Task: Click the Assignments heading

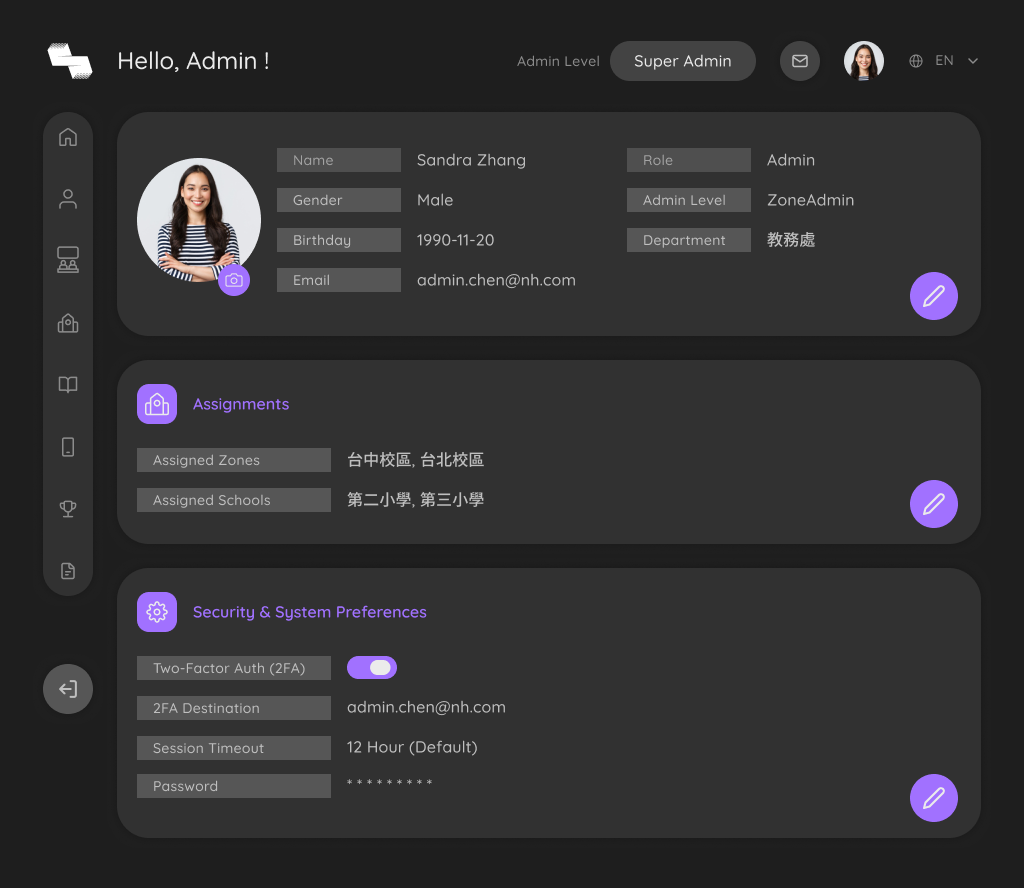Action: click(x=241, y=404)
